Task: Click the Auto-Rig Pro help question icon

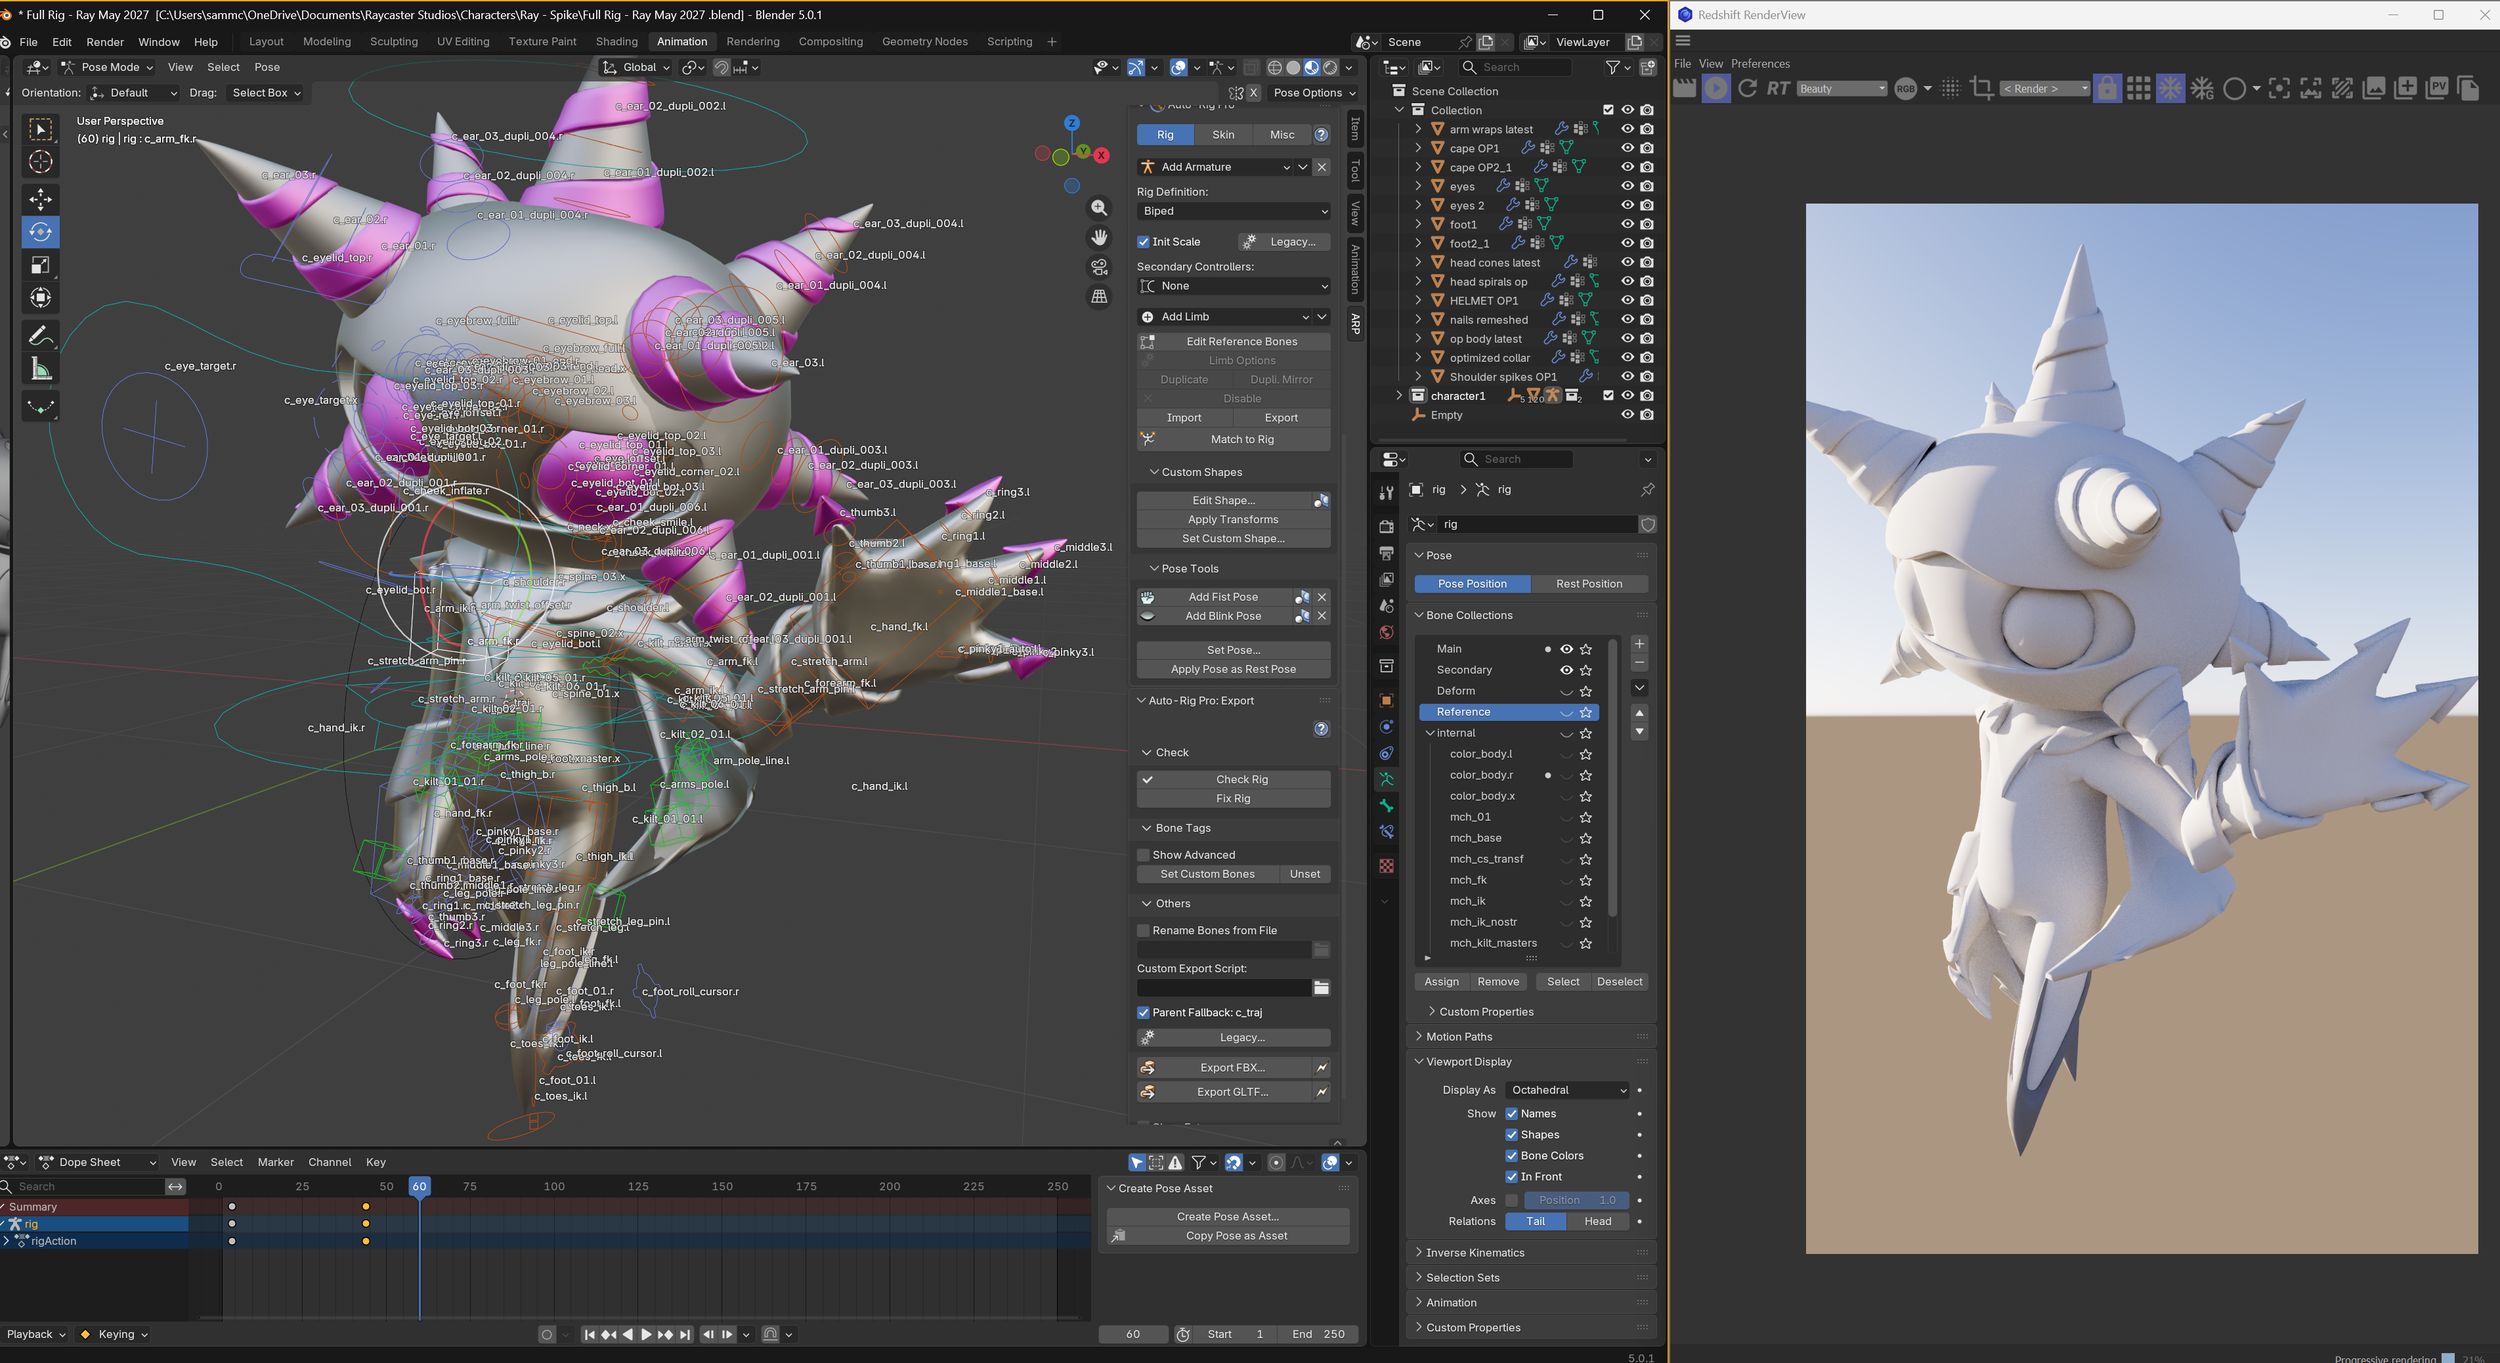Action: click(x=1321, y=135)
